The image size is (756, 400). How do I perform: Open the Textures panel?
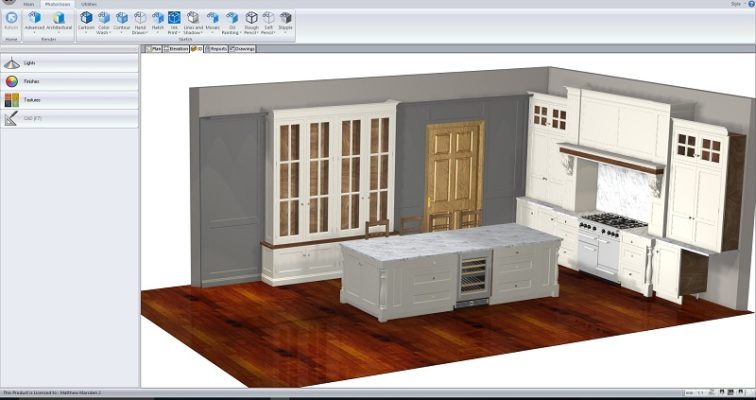pyautogui.click(x=69, y=100)
